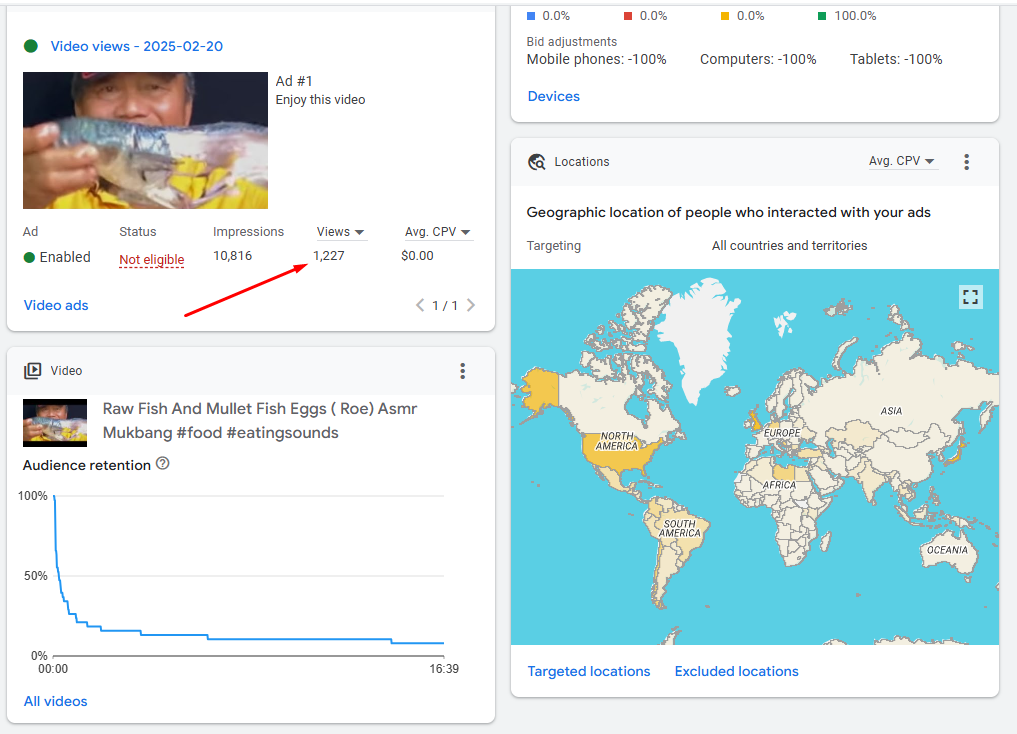This screenshot has height=734, width=1017.
Task: Click the Raw Fish video thumbnail
Action: tap(55, 422)
